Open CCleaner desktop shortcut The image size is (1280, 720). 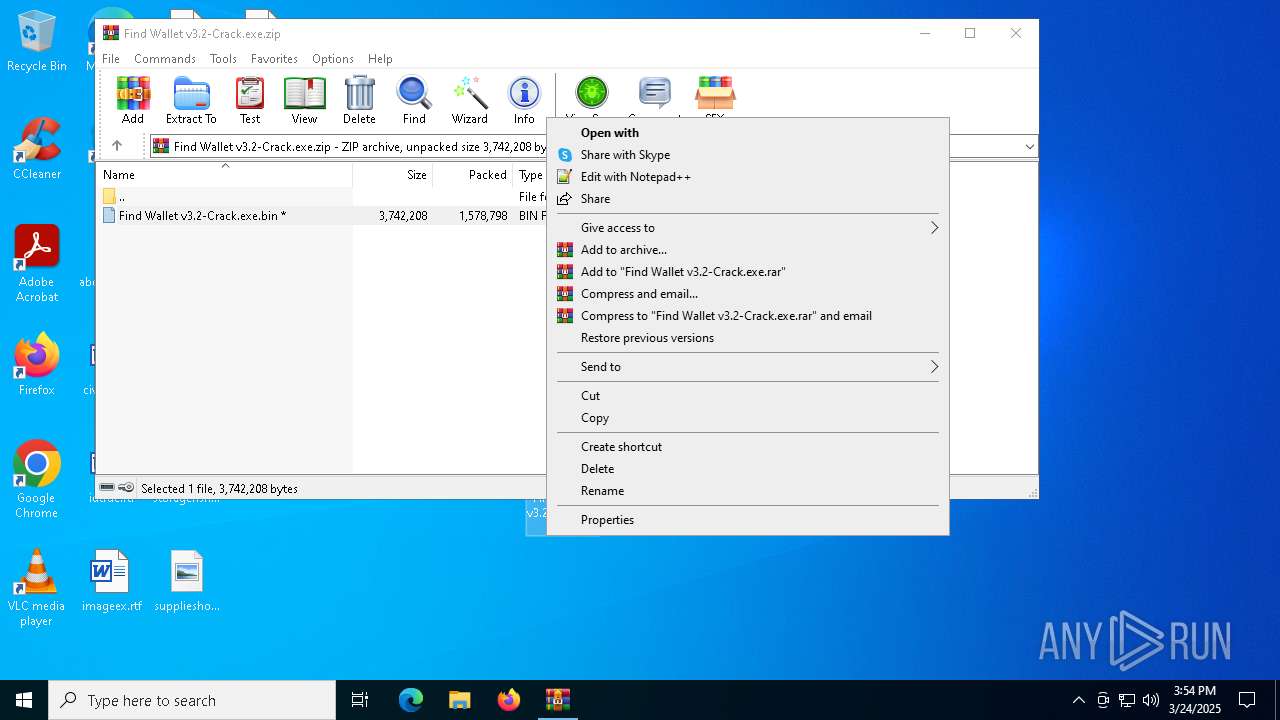click(37, 150)
